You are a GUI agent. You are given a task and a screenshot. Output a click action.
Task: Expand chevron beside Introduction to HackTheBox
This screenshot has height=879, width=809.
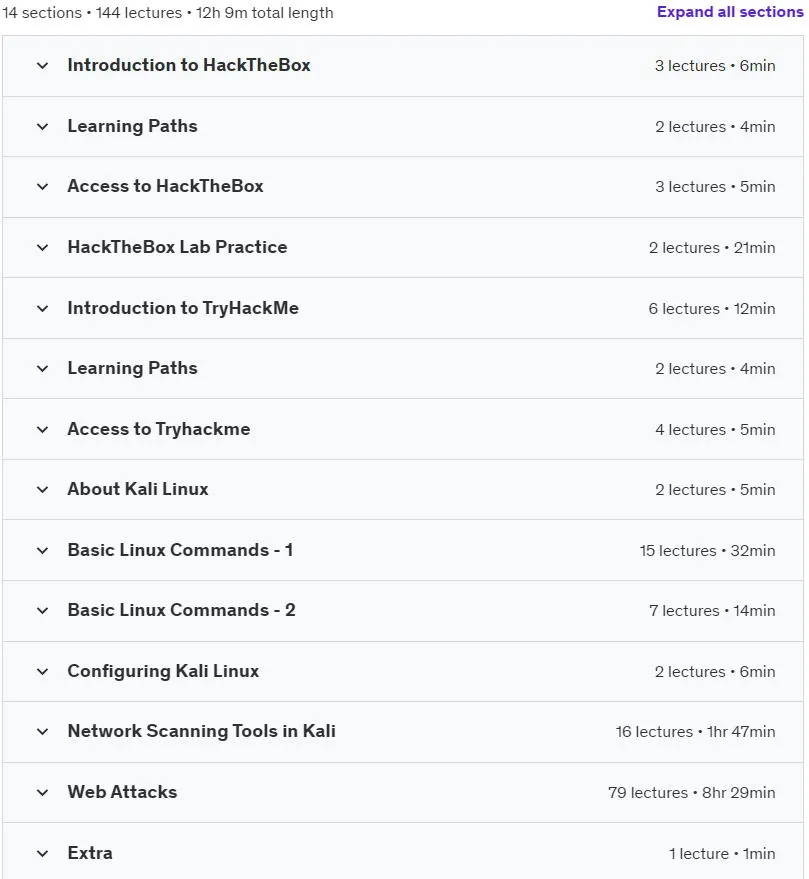point(42,66)
